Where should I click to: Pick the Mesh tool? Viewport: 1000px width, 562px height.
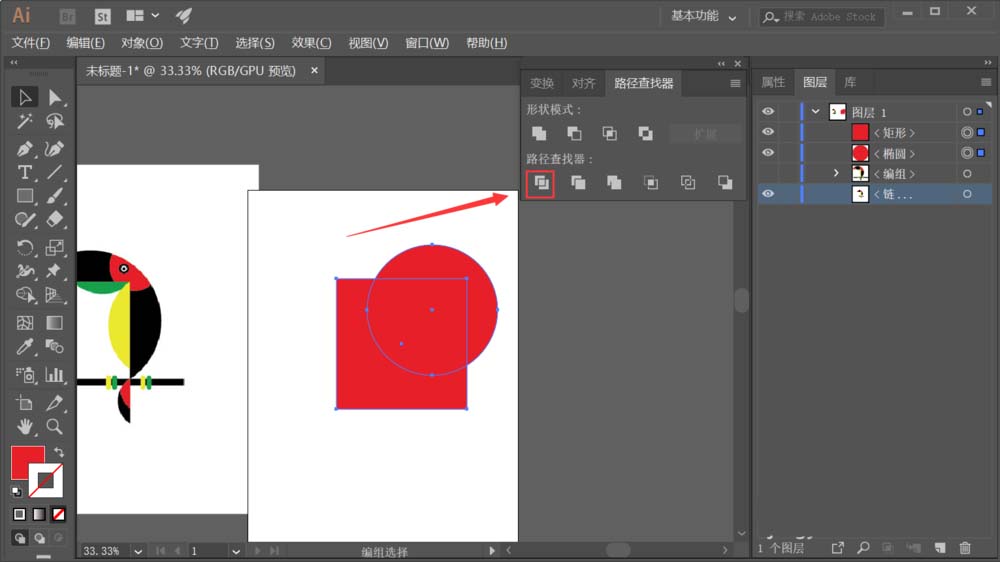click(25, 323)
